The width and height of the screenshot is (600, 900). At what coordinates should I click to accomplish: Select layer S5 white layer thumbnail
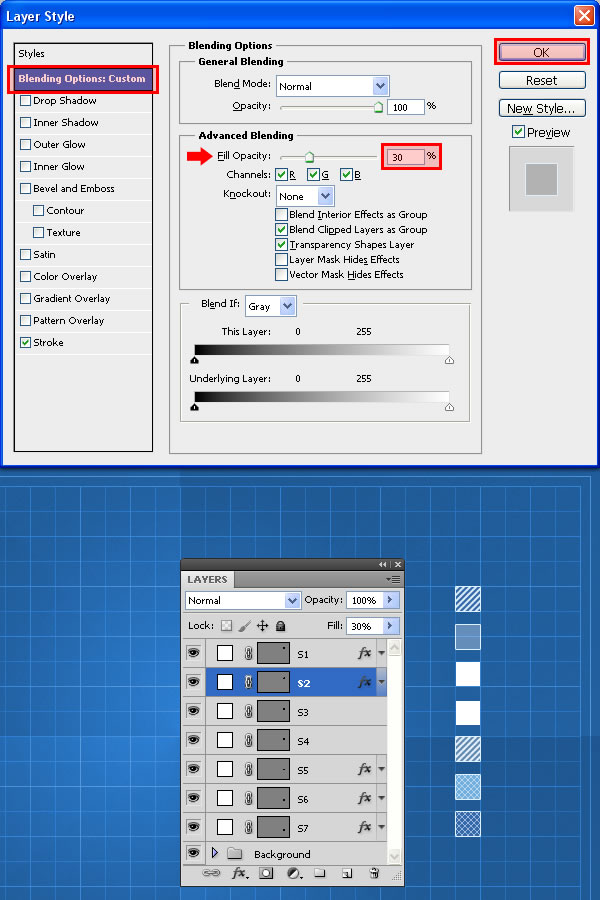pos(225,769)
